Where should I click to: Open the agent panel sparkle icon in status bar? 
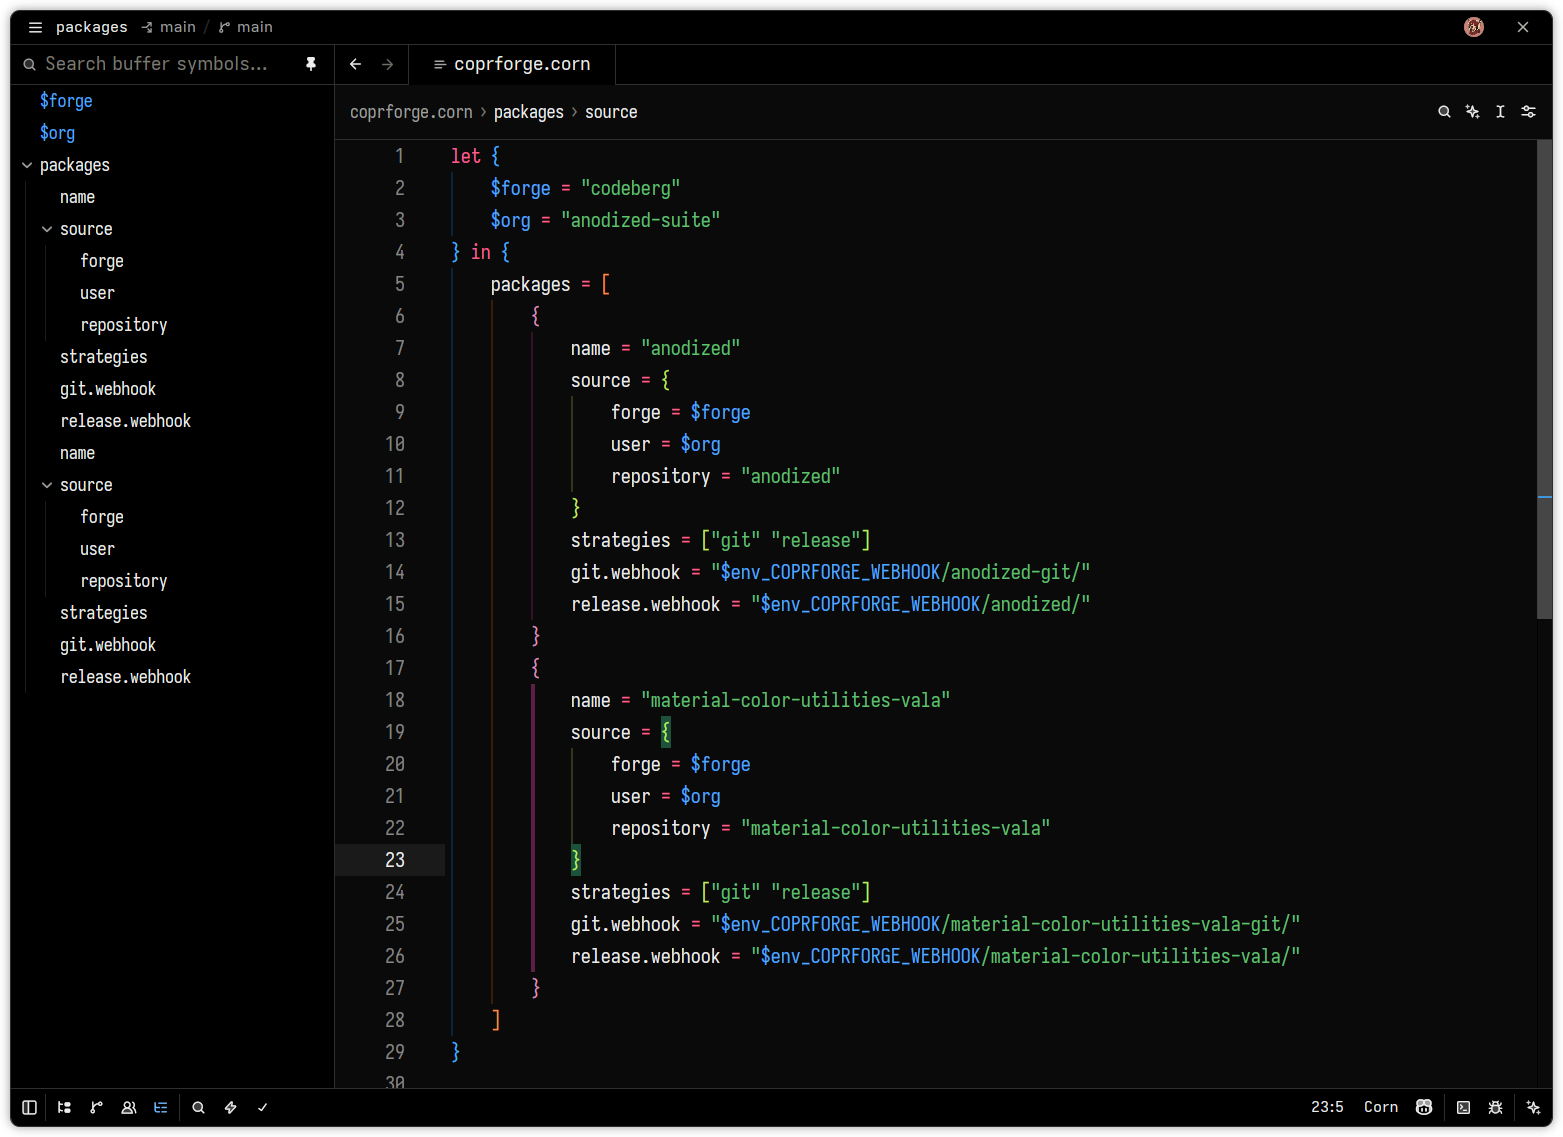1533,1107
